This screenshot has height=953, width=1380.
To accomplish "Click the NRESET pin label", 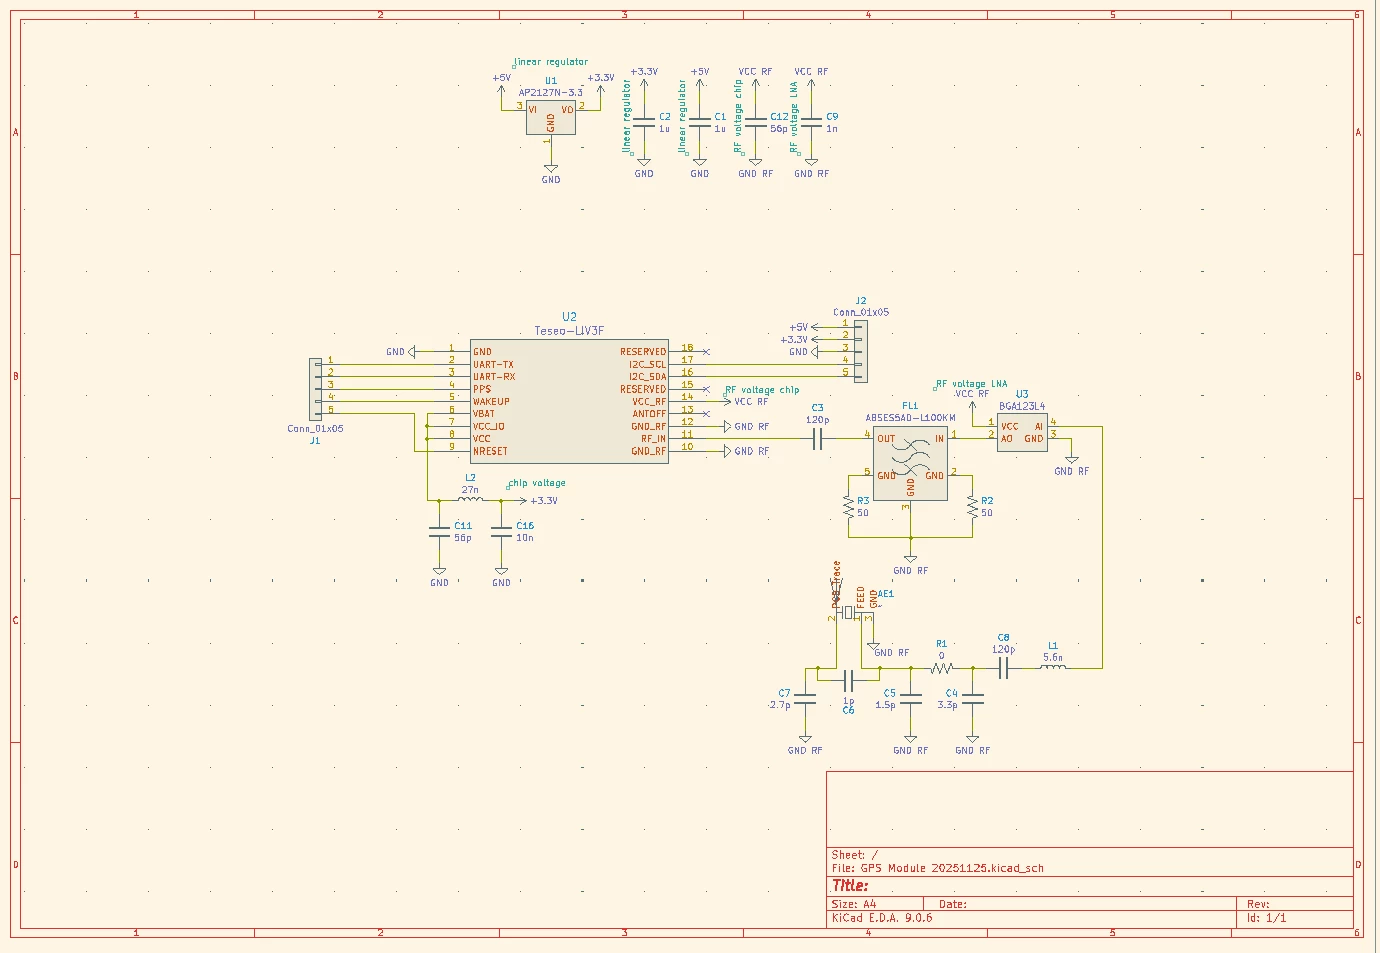I will [490, 451].
